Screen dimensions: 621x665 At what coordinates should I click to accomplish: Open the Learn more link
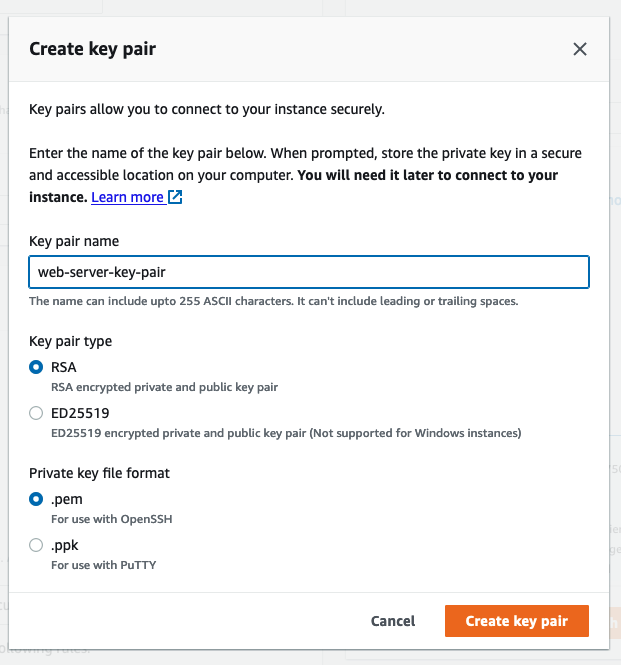click(x=127, y=197)
